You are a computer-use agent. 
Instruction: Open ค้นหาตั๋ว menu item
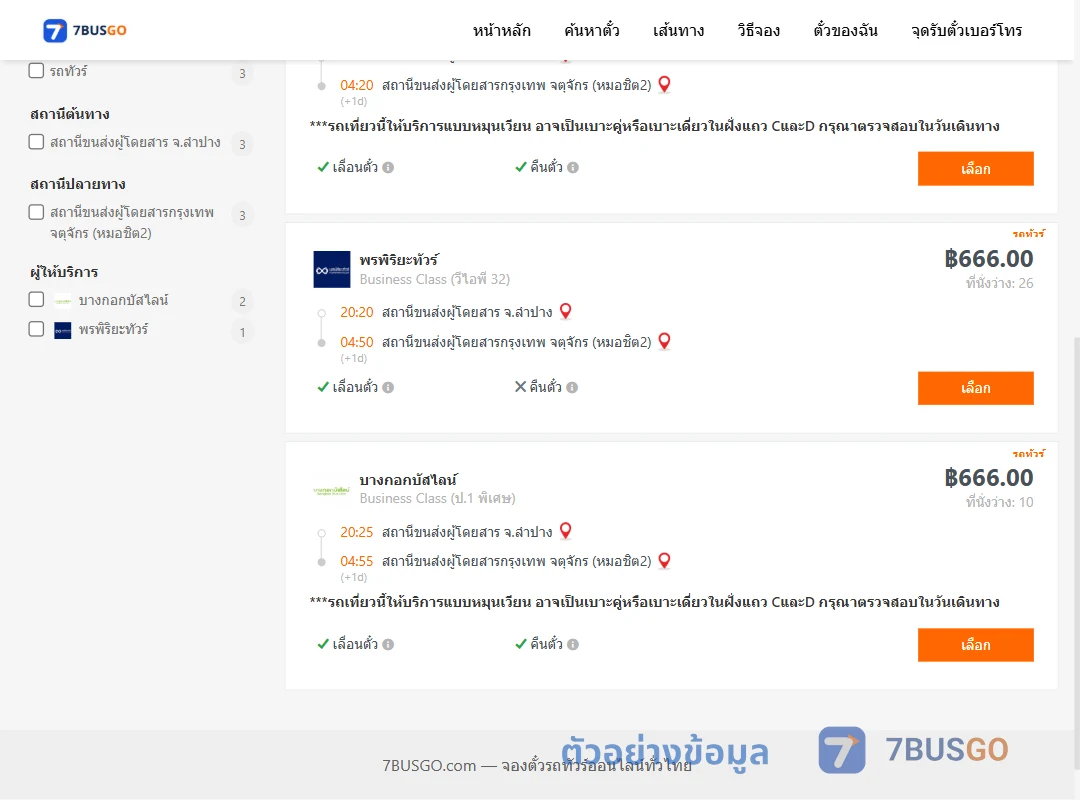(x=592, y=30)
